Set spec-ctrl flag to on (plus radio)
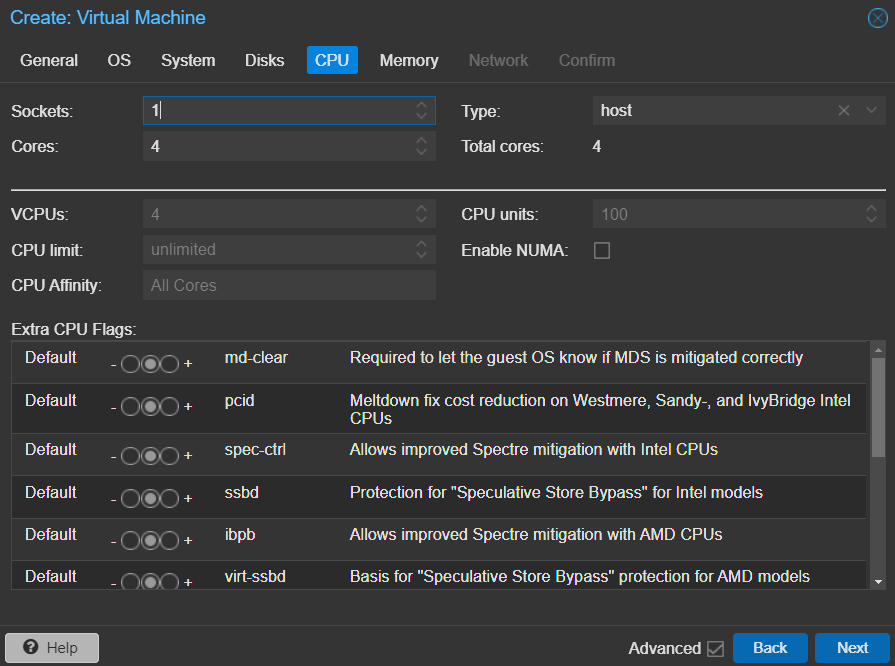 (170, 455)
